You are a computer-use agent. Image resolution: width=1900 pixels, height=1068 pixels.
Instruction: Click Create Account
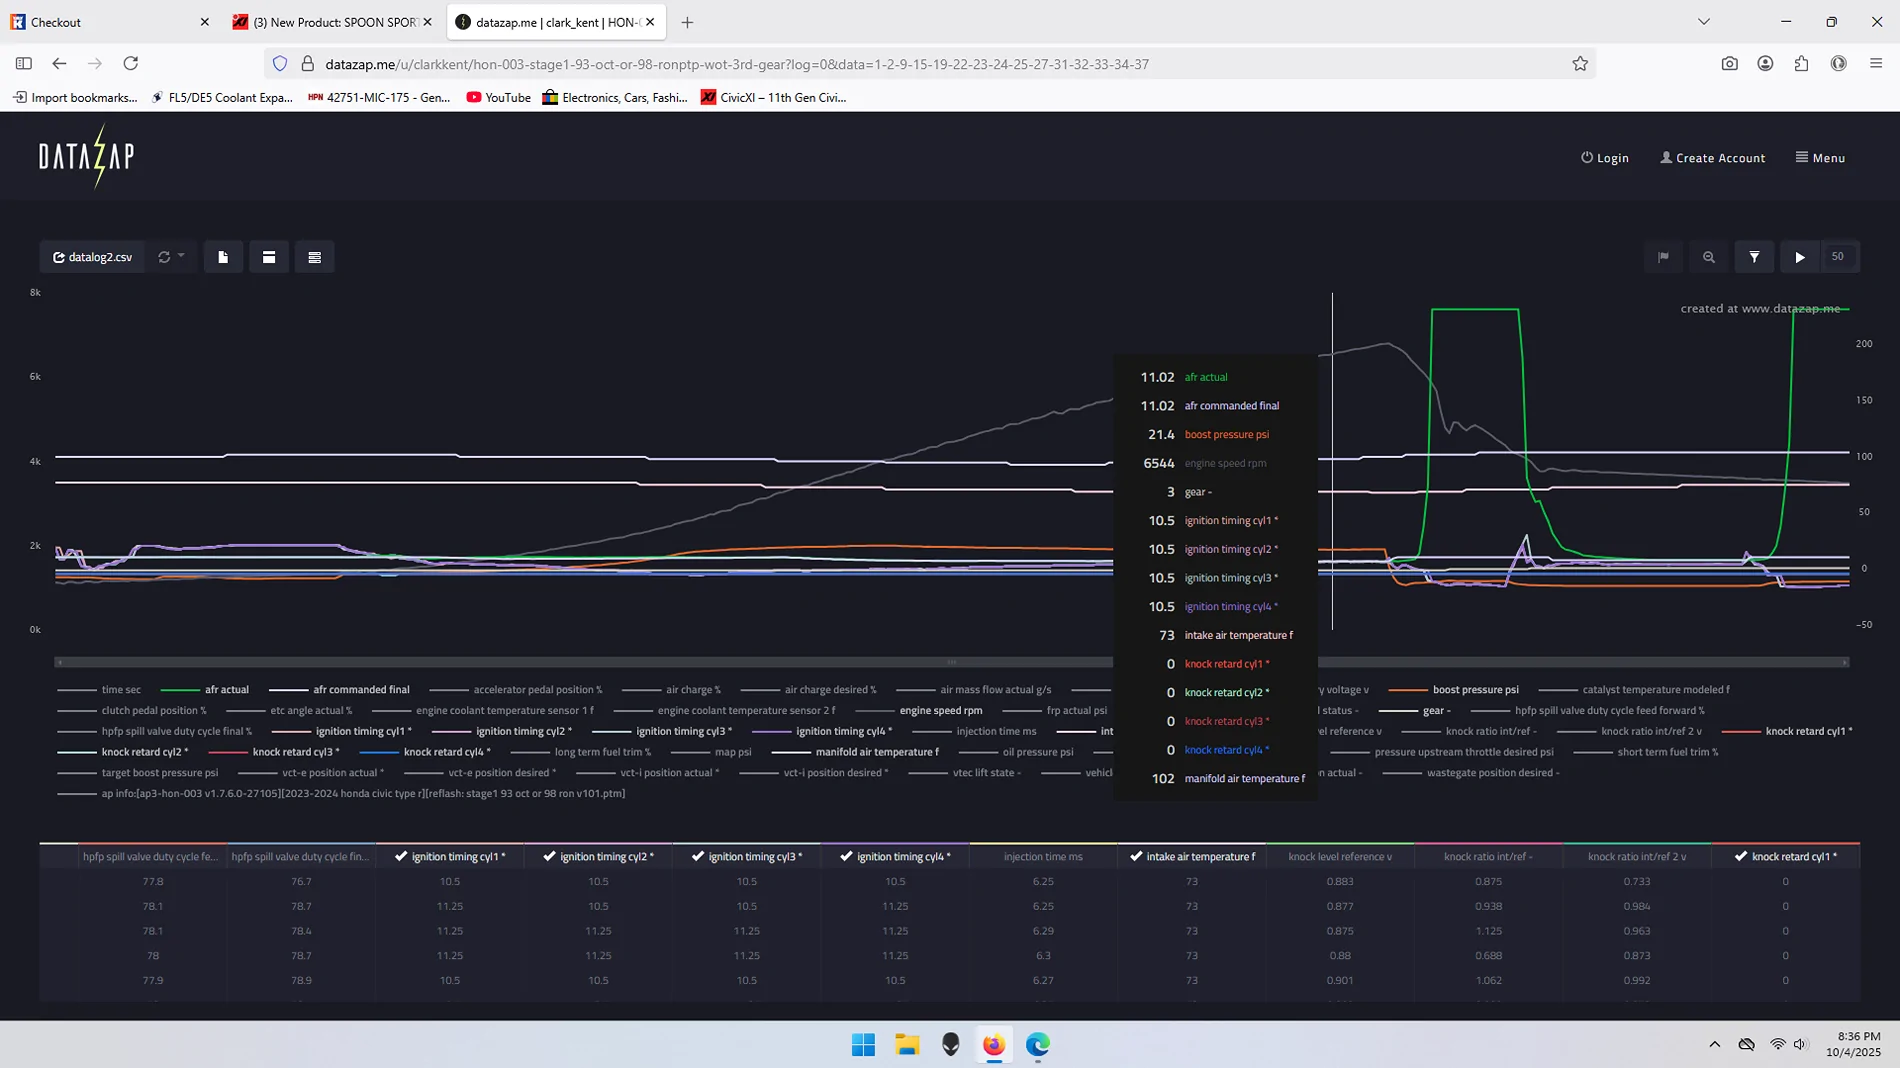click(x=1712, y=158)
